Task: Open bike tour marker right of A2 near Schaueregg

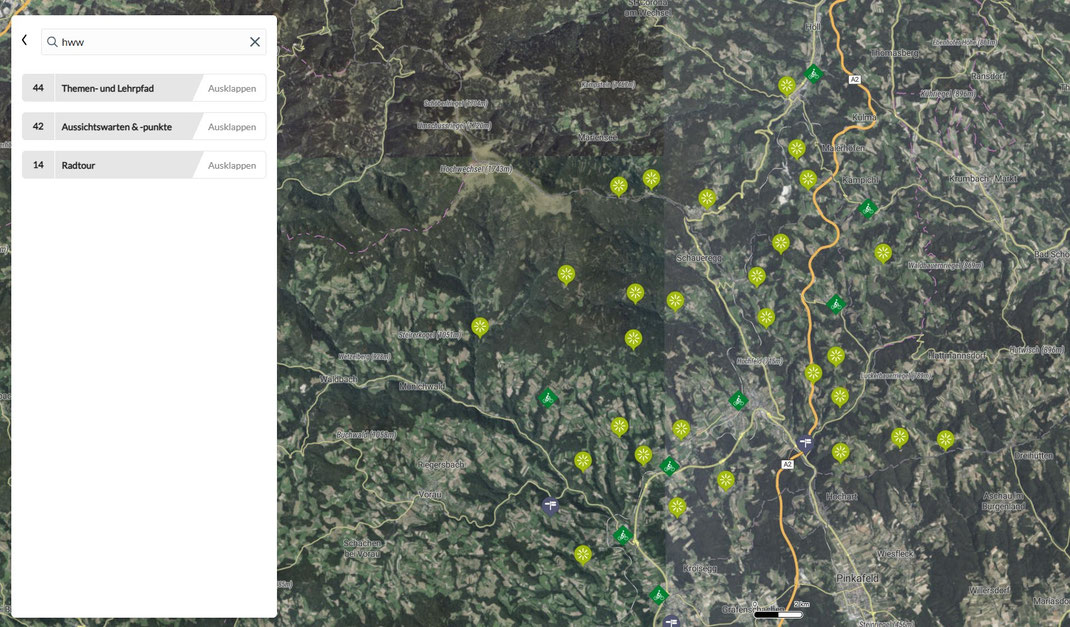Action: click(836, 304)
